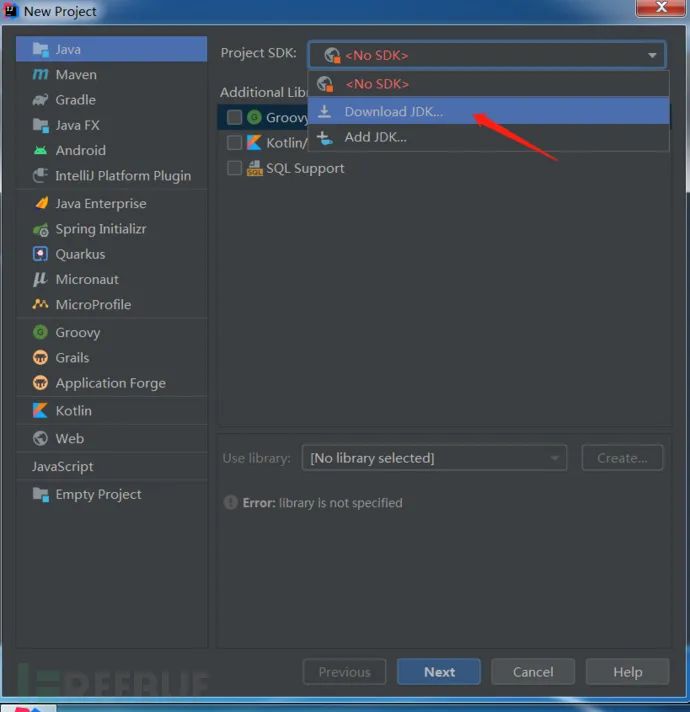Close the New Project dialog

coord(661,7)
